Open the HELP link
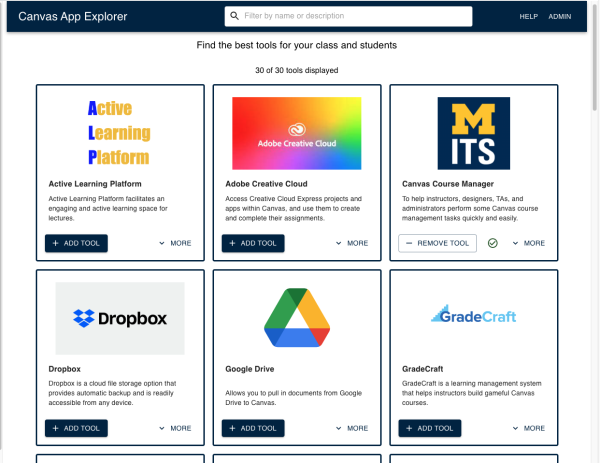Image resolution: width=600 pixels, height=463 pixels. (x=528, y=16)
